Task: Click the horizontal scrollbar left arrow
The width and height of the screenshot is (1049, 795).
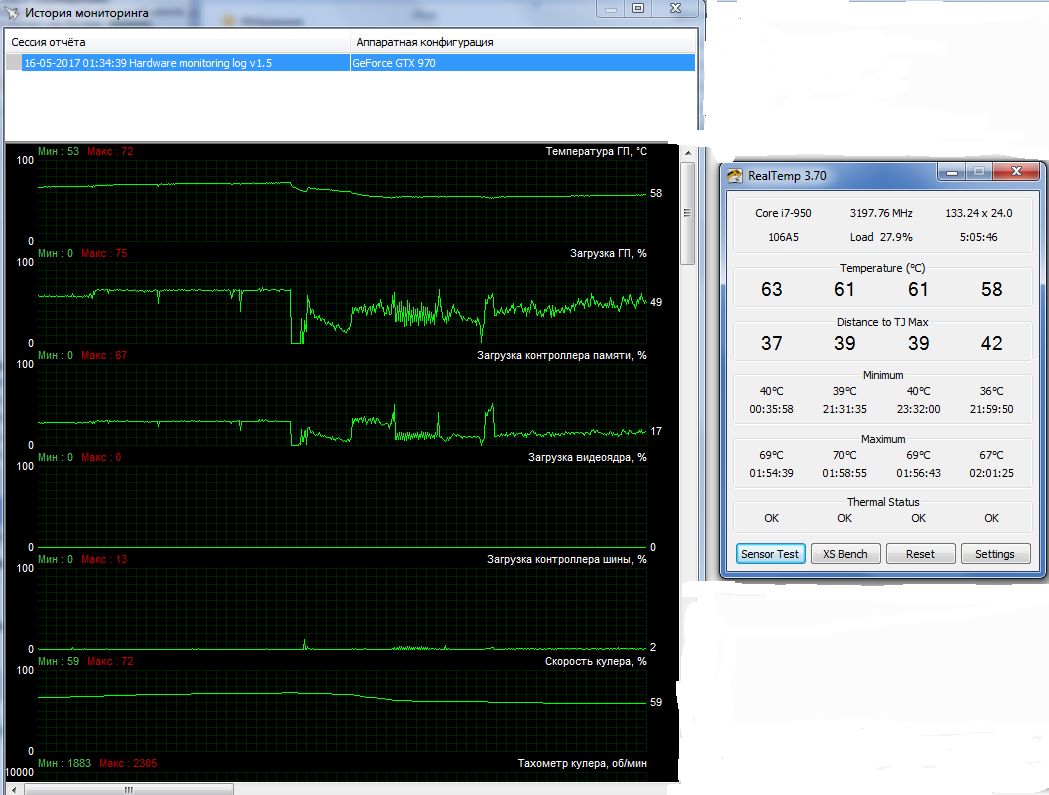Action: click(x=14, y=790)
